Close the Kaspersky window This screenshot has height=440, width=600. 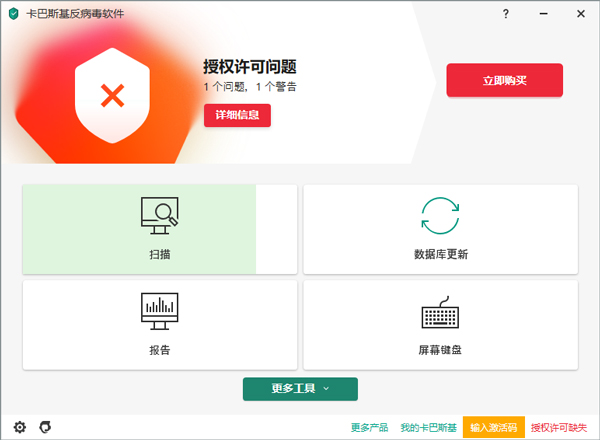point(580,14)
